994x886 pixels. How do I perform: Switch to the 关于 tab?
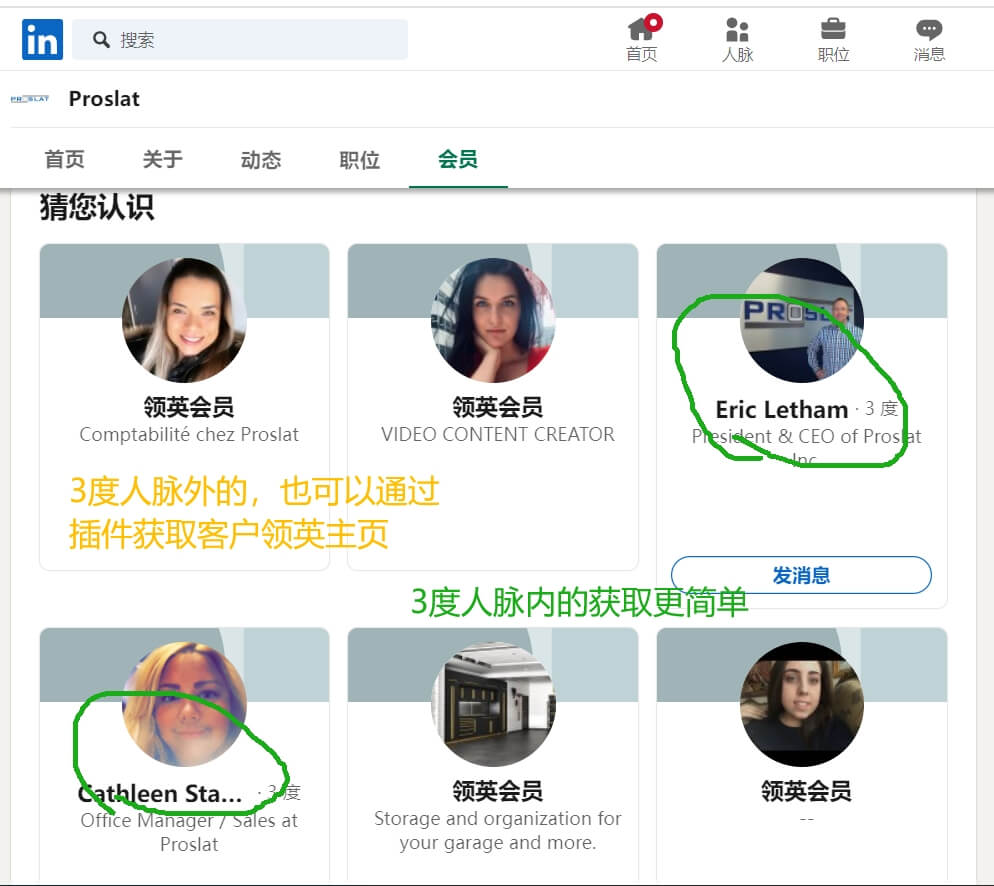(162, 159)
